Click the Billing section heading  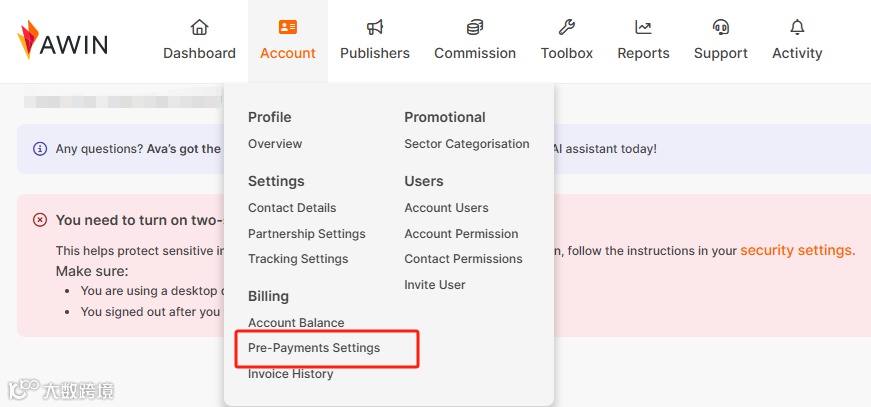(268, 297)
